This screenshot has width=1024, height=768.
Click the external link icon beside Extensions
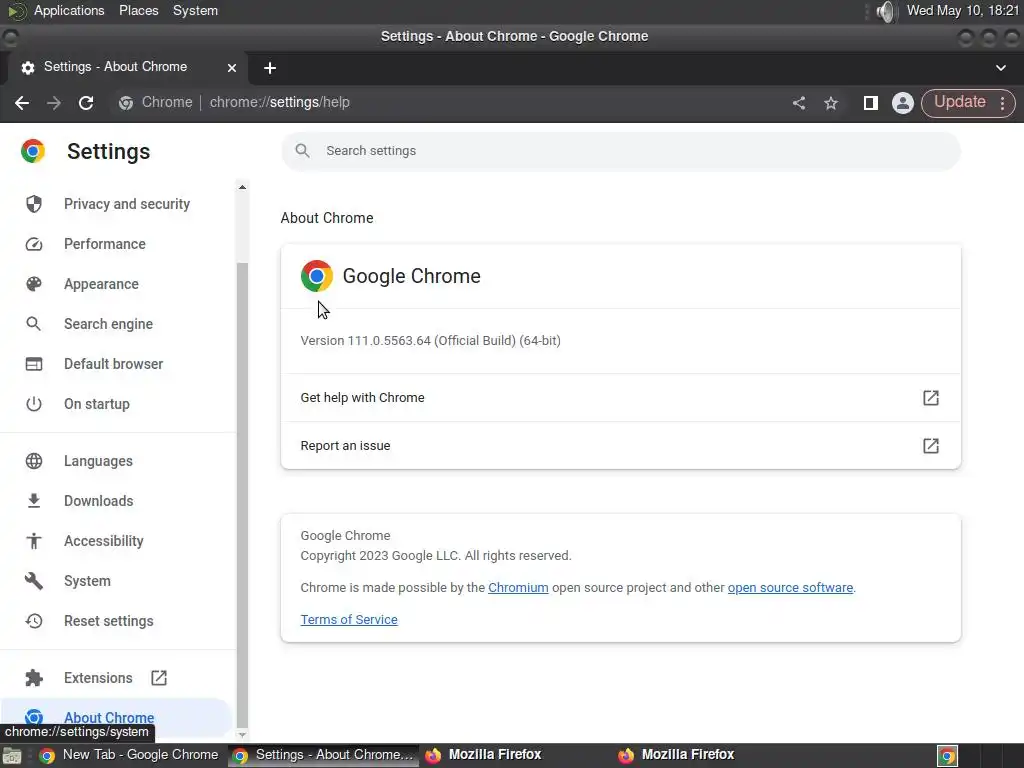pos(159,678)
